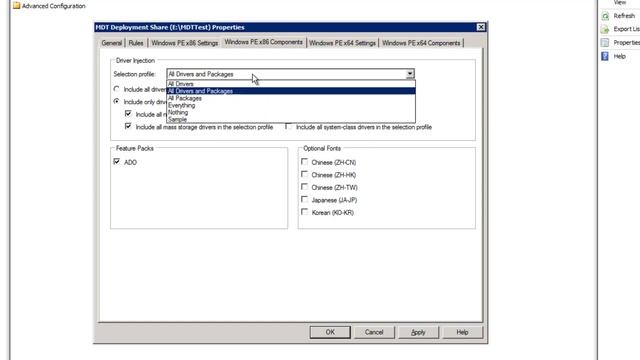Enable Chinese (ZH-CN) font

coord(304,162)
